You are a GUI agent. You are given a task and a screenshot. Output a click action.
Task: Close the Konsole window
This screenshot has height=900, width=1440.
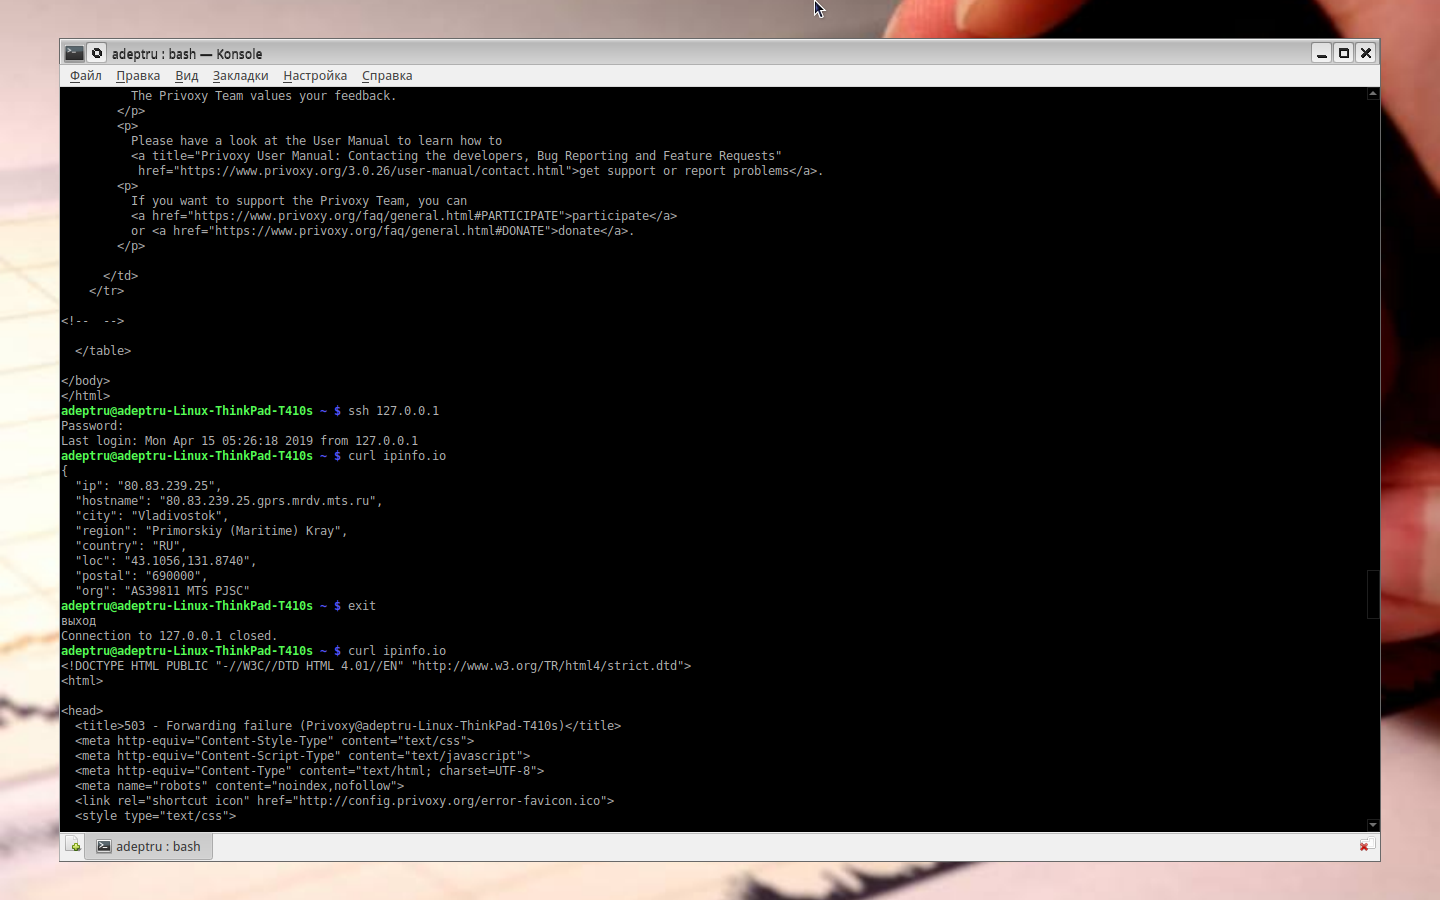point(1366,53)
